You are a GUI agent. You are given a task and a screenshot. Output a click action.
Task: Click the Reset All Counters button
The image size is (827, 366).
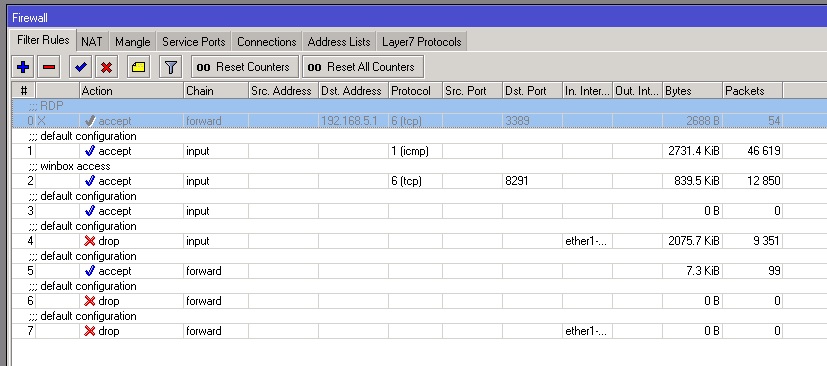coord(363,67)
